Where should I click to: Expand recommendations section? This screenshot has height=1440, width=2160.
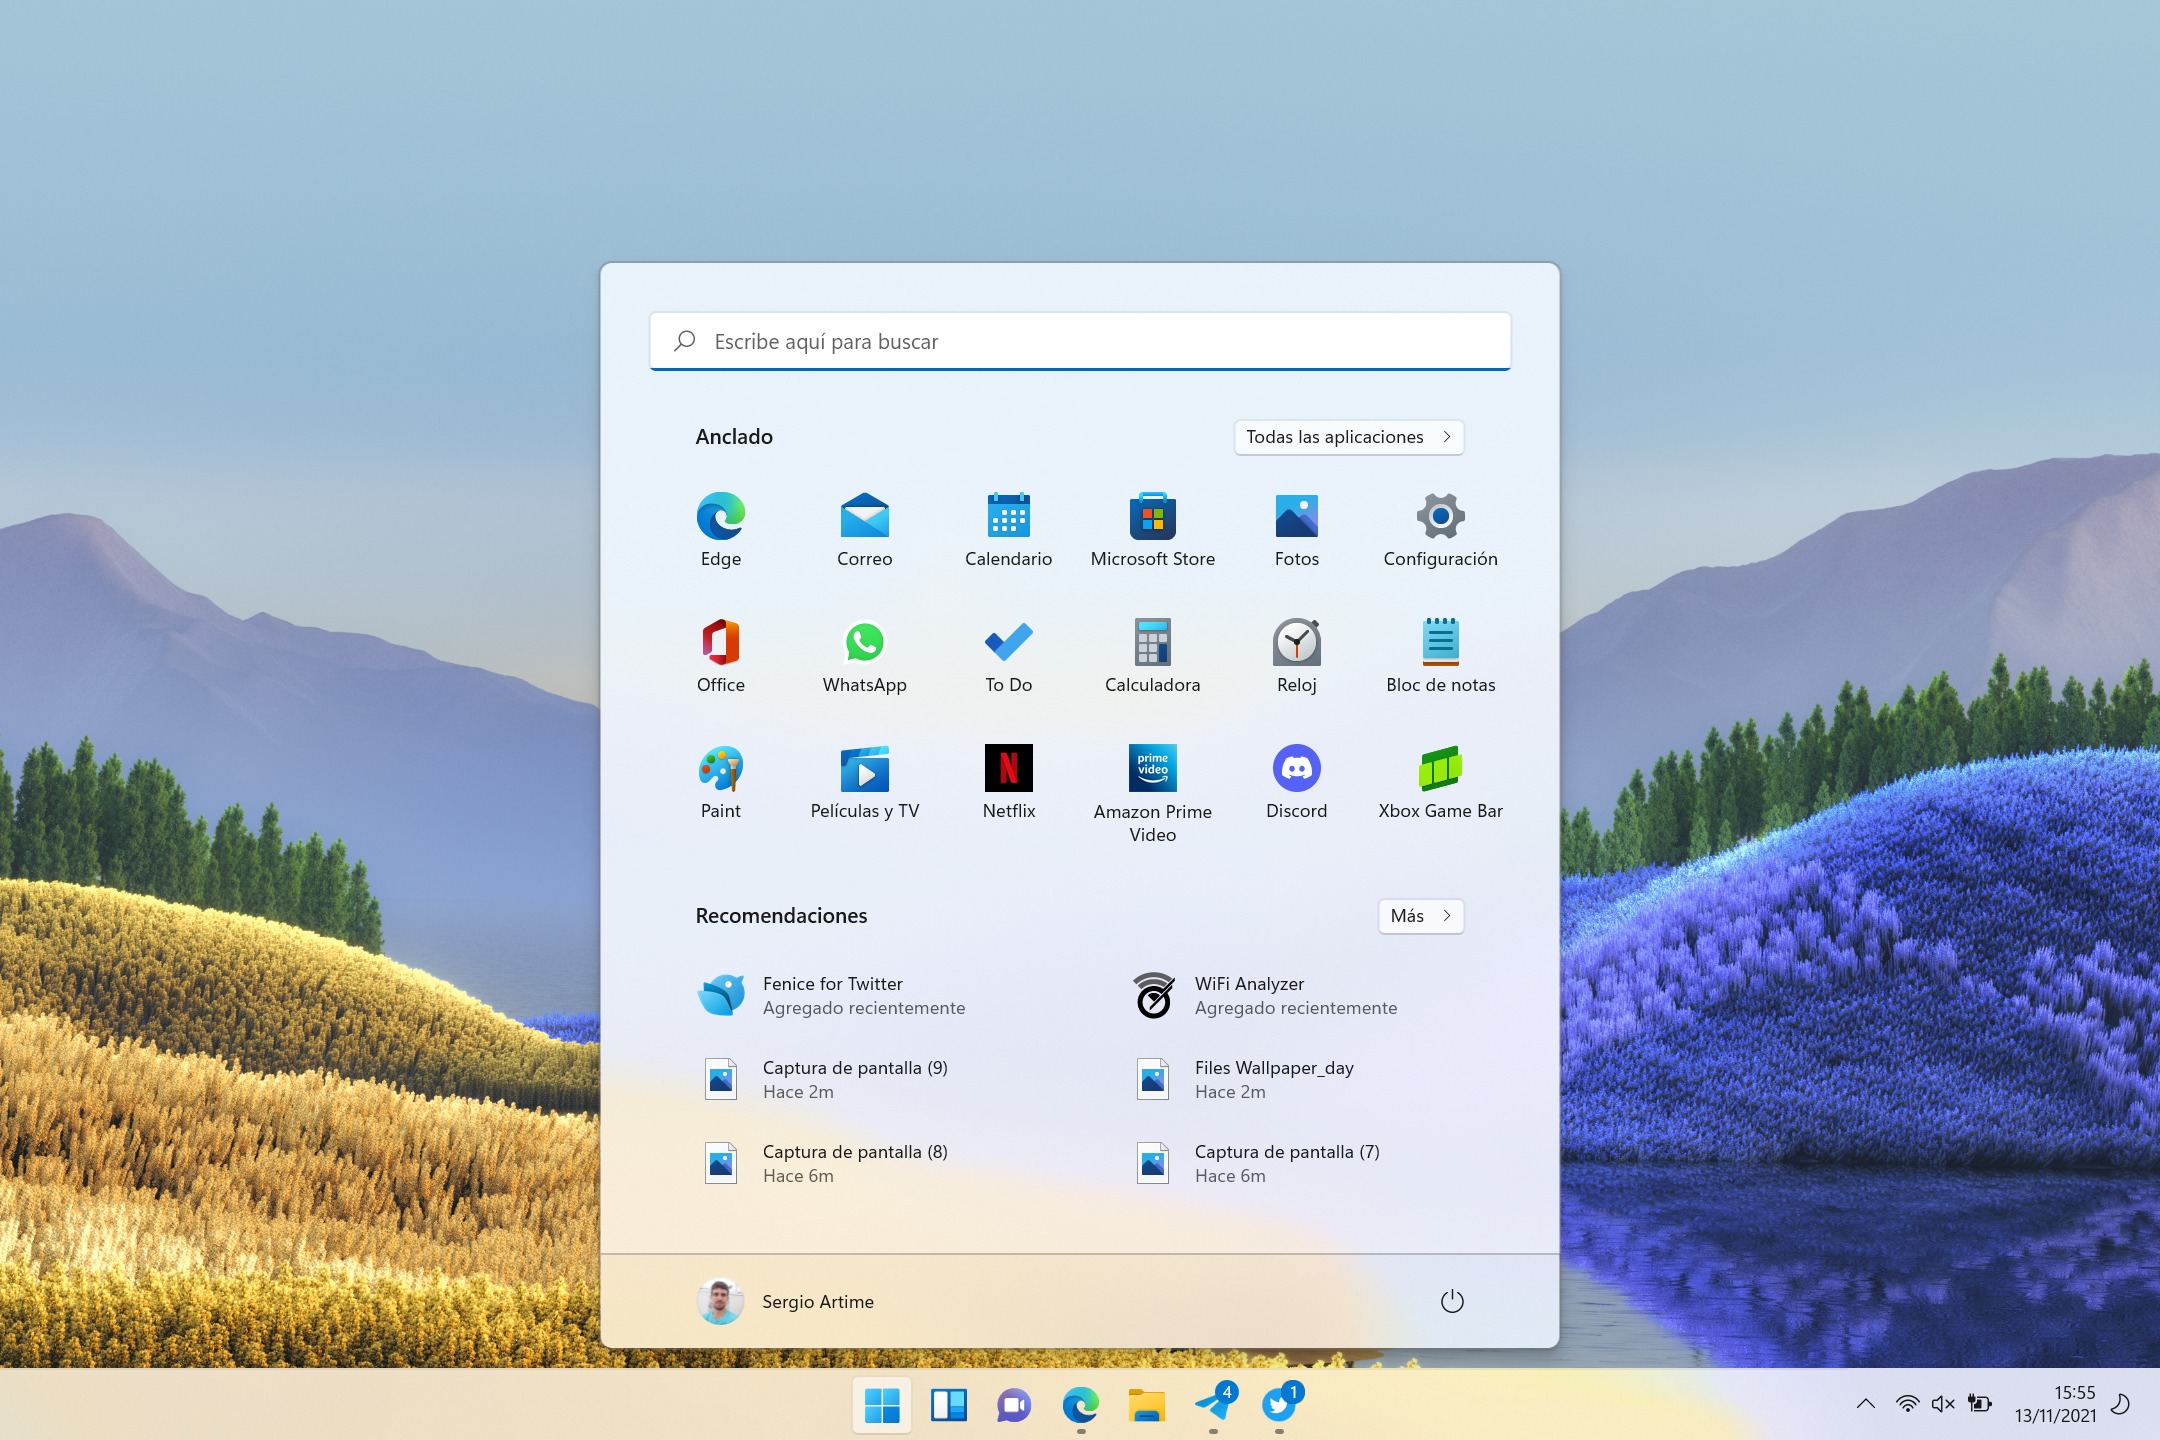[x=1419, y=914]
